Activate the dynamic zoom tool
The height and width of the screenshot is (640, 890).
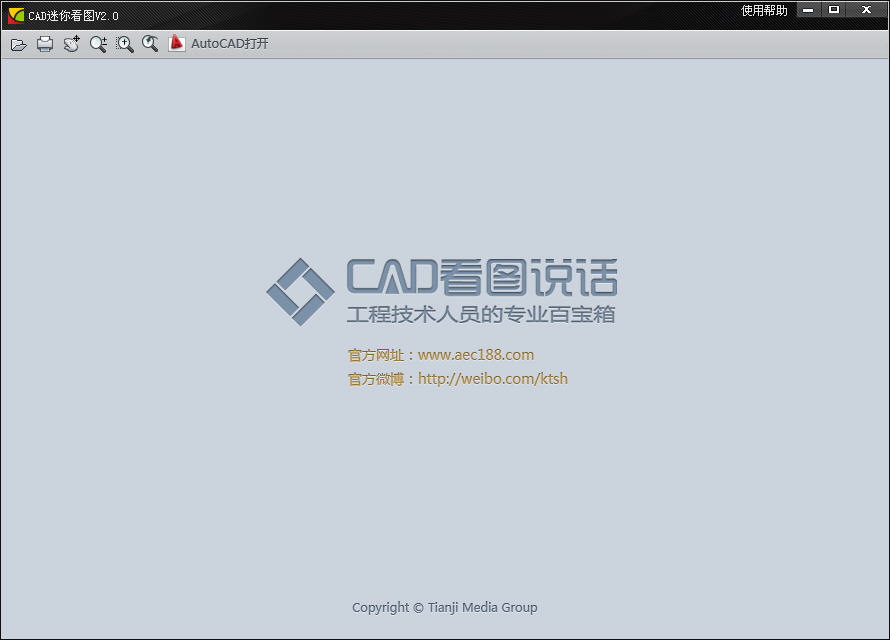click(x=97, y=43)
